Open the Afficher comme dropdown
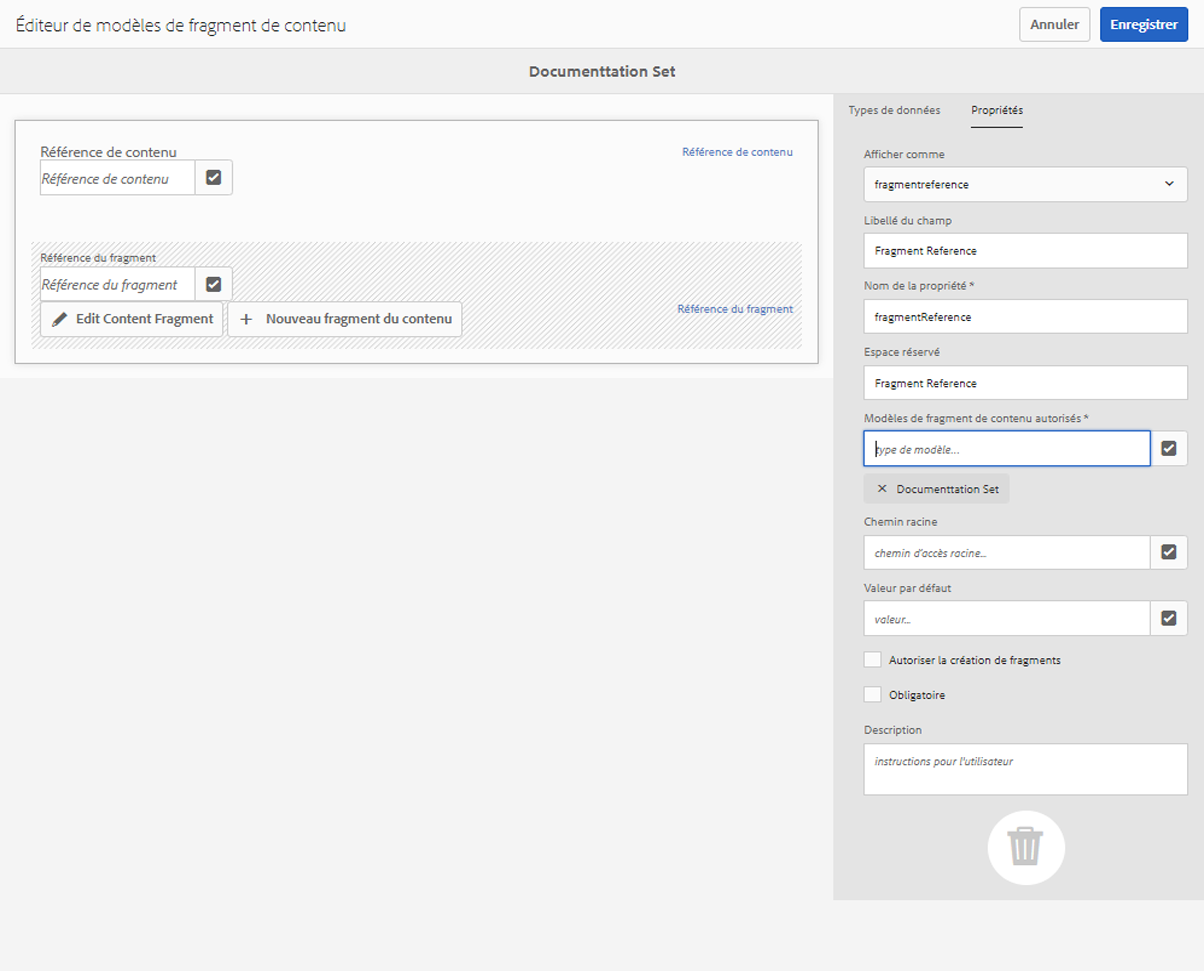The width and height of the screenshot is (1204, 971). 1025,184
